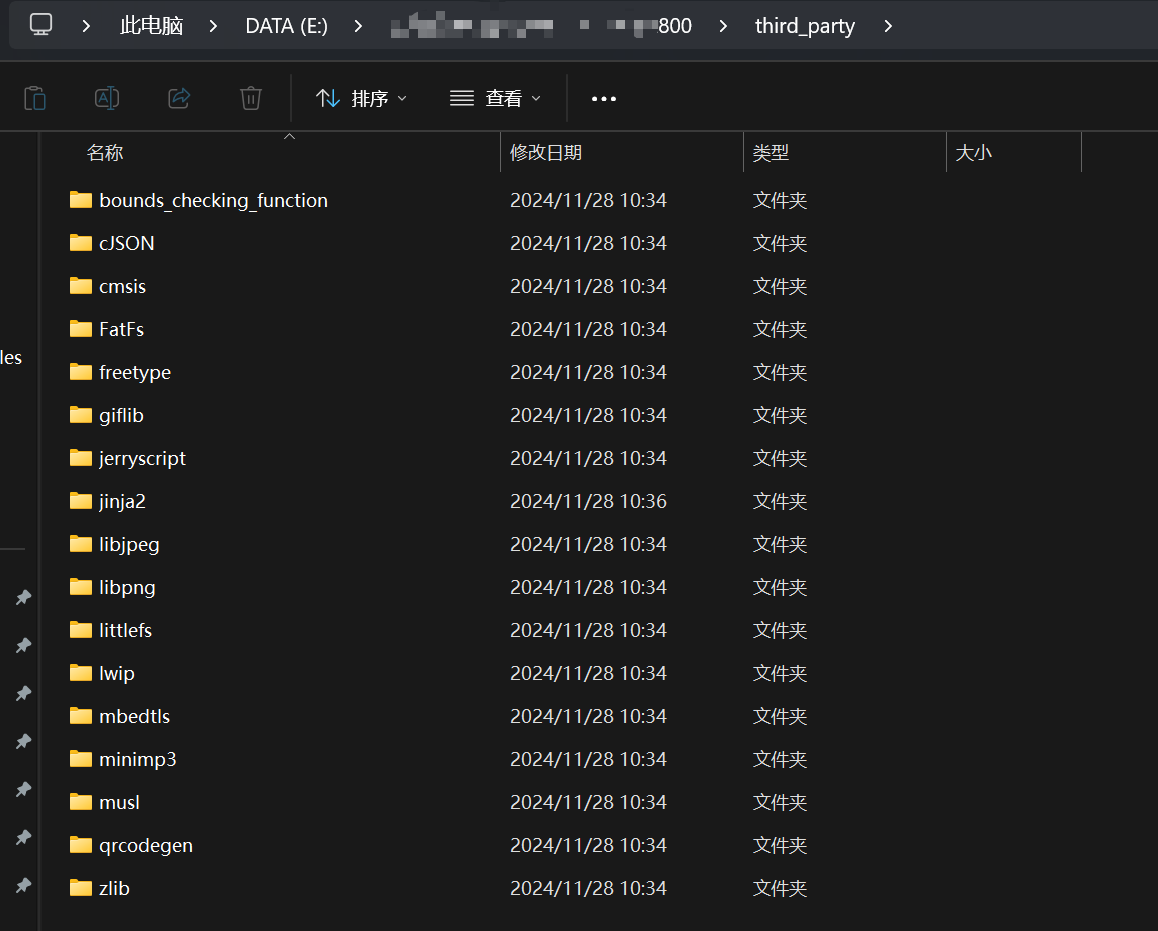The image size is (1158, 931).
Task: Click the freetype folder name
Action: [x=135, y=373]
